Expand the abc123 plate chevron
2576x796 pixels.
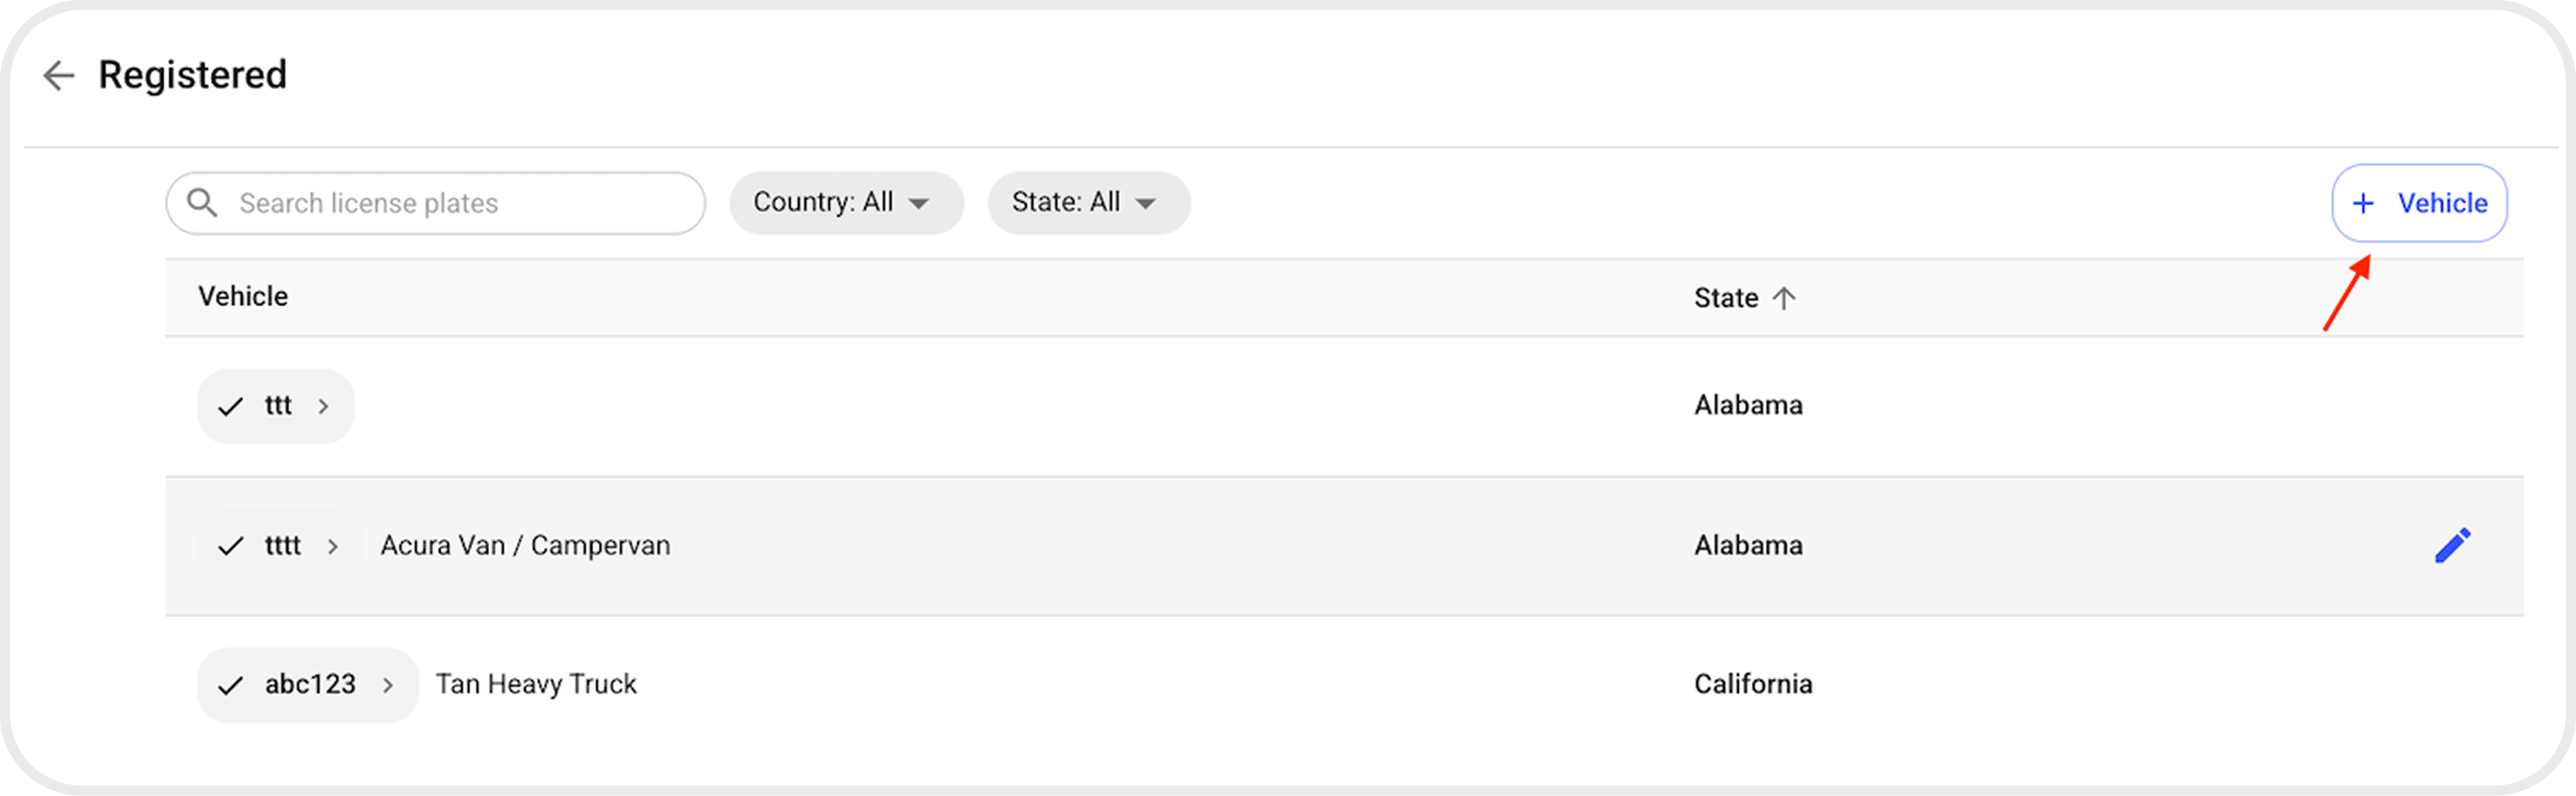[388, 685]
